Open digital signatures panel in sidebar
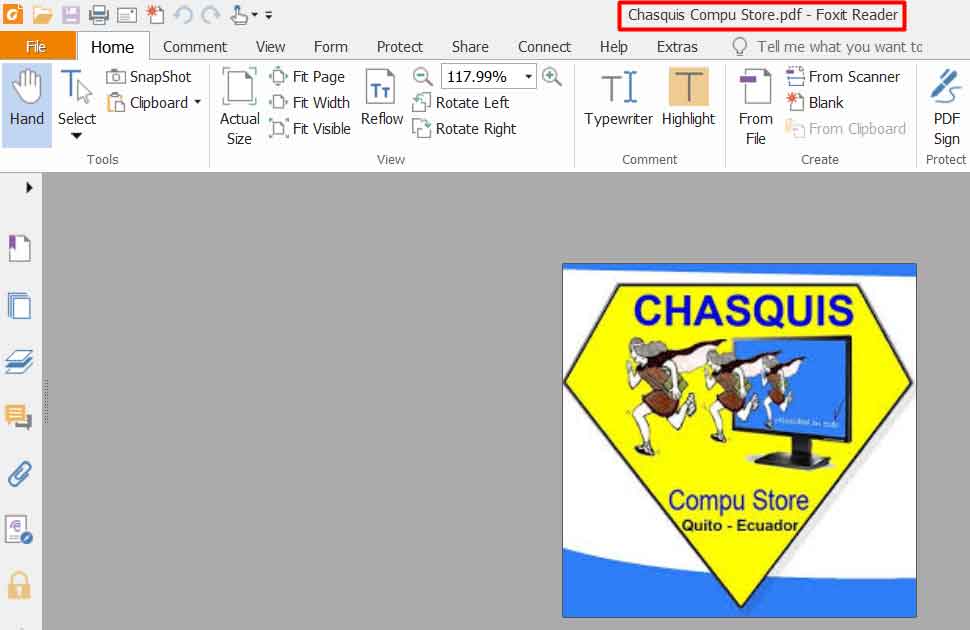The image size is (970, 630). (19, 530)
